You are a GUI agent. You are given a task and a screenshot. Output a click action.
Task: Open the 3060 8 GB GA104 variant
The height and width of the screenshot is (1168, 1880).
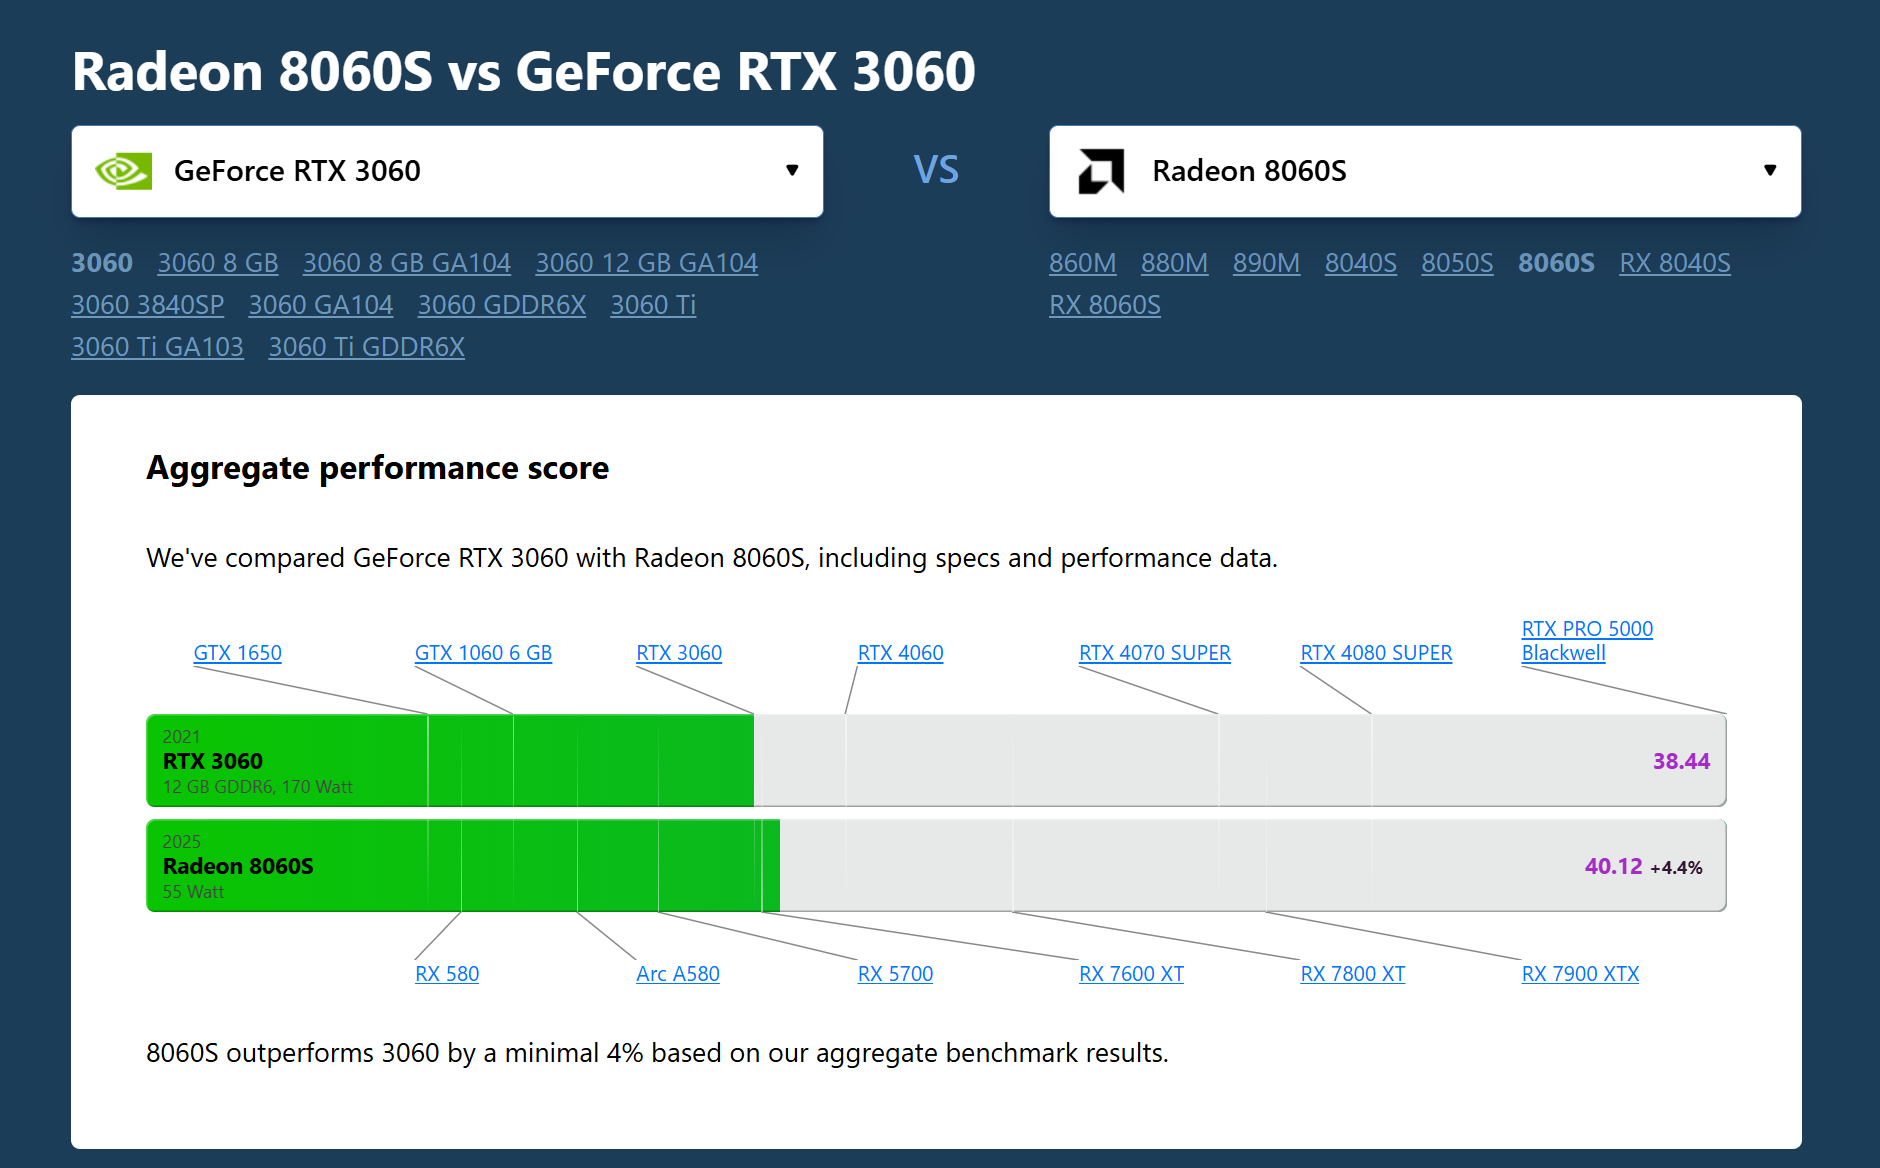tap(407, 263)
